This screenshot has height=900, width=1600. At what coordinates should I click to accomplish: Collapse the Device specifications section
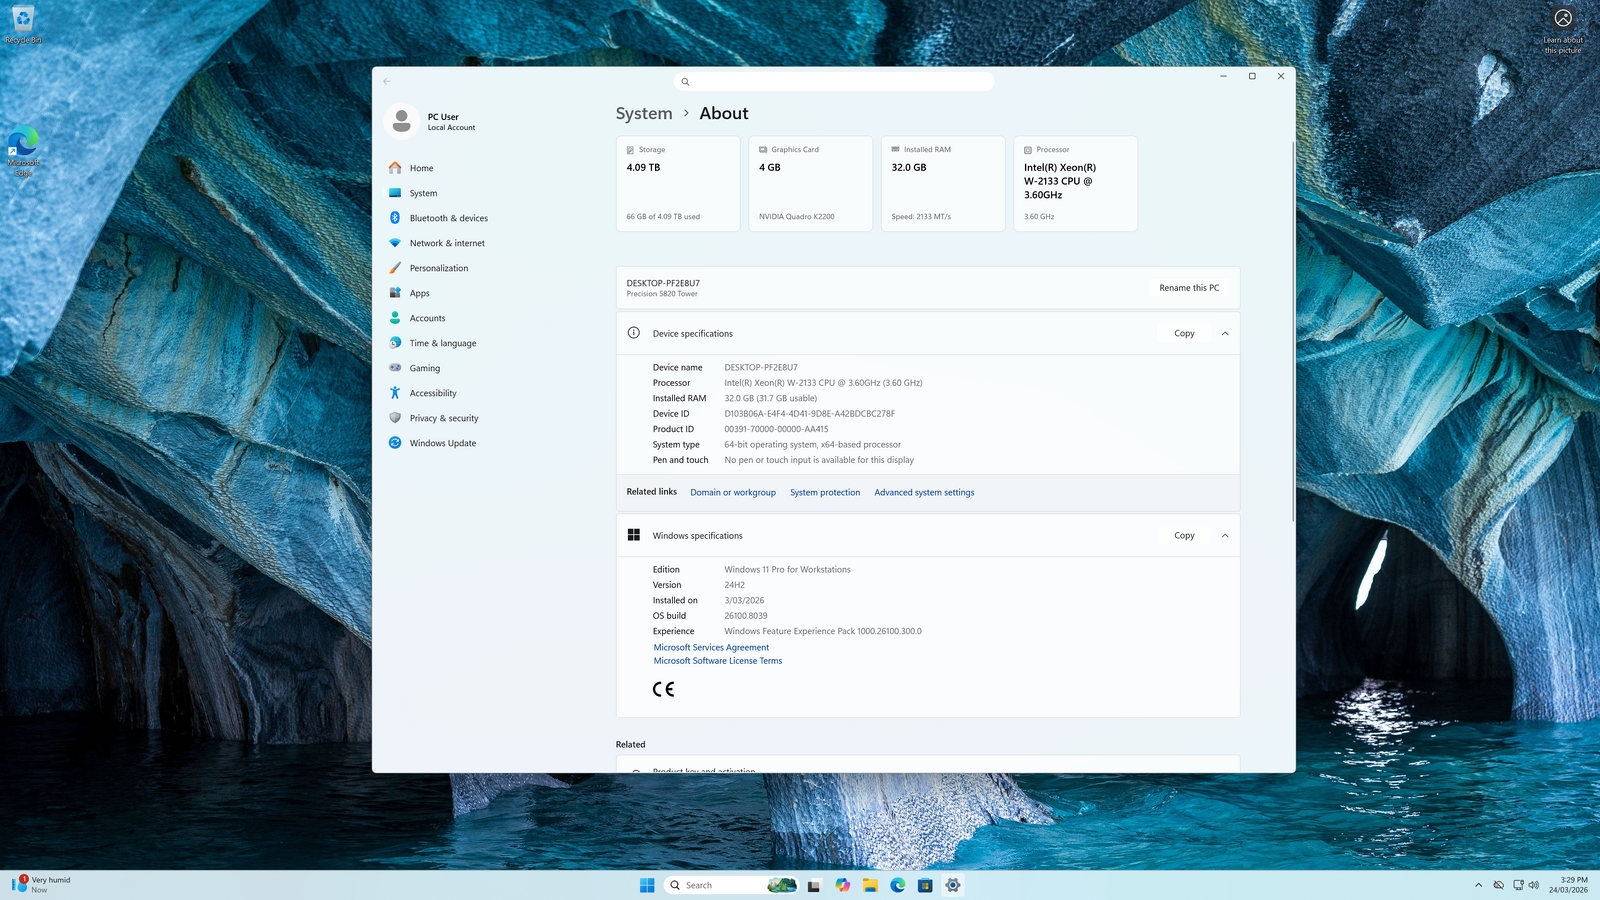[x=1225, y=333]
